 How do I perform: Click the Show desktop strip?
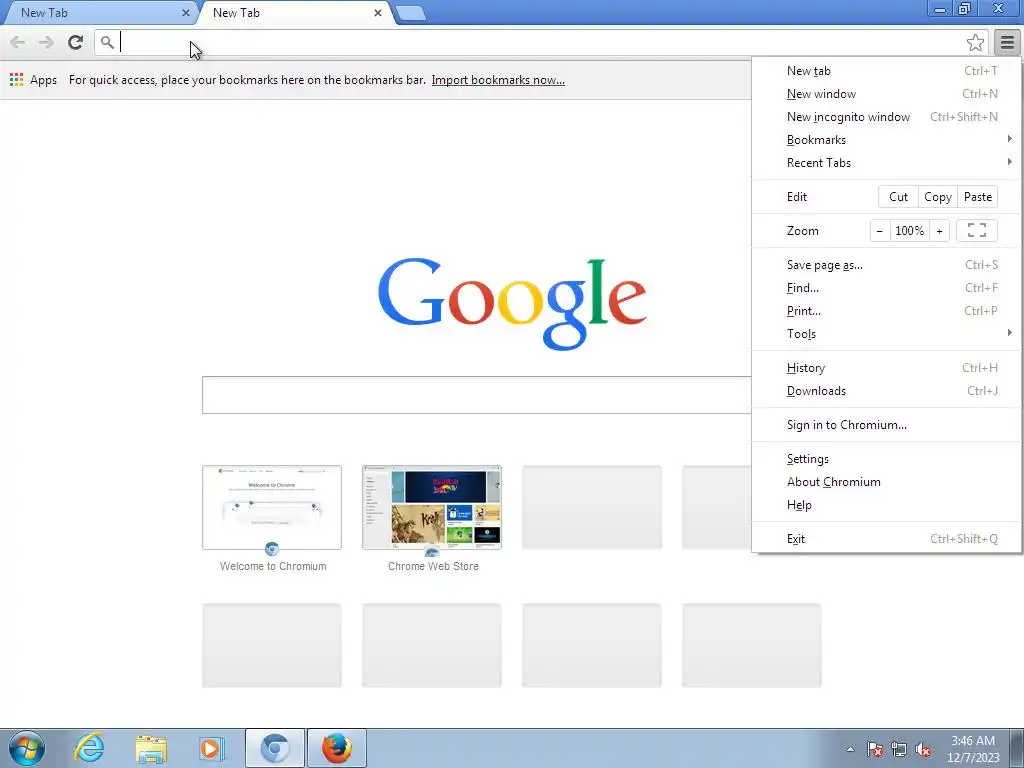1016,748
